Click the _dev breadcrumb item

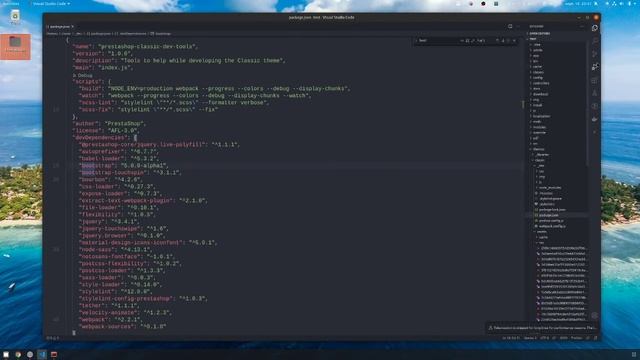click(78, 33)
